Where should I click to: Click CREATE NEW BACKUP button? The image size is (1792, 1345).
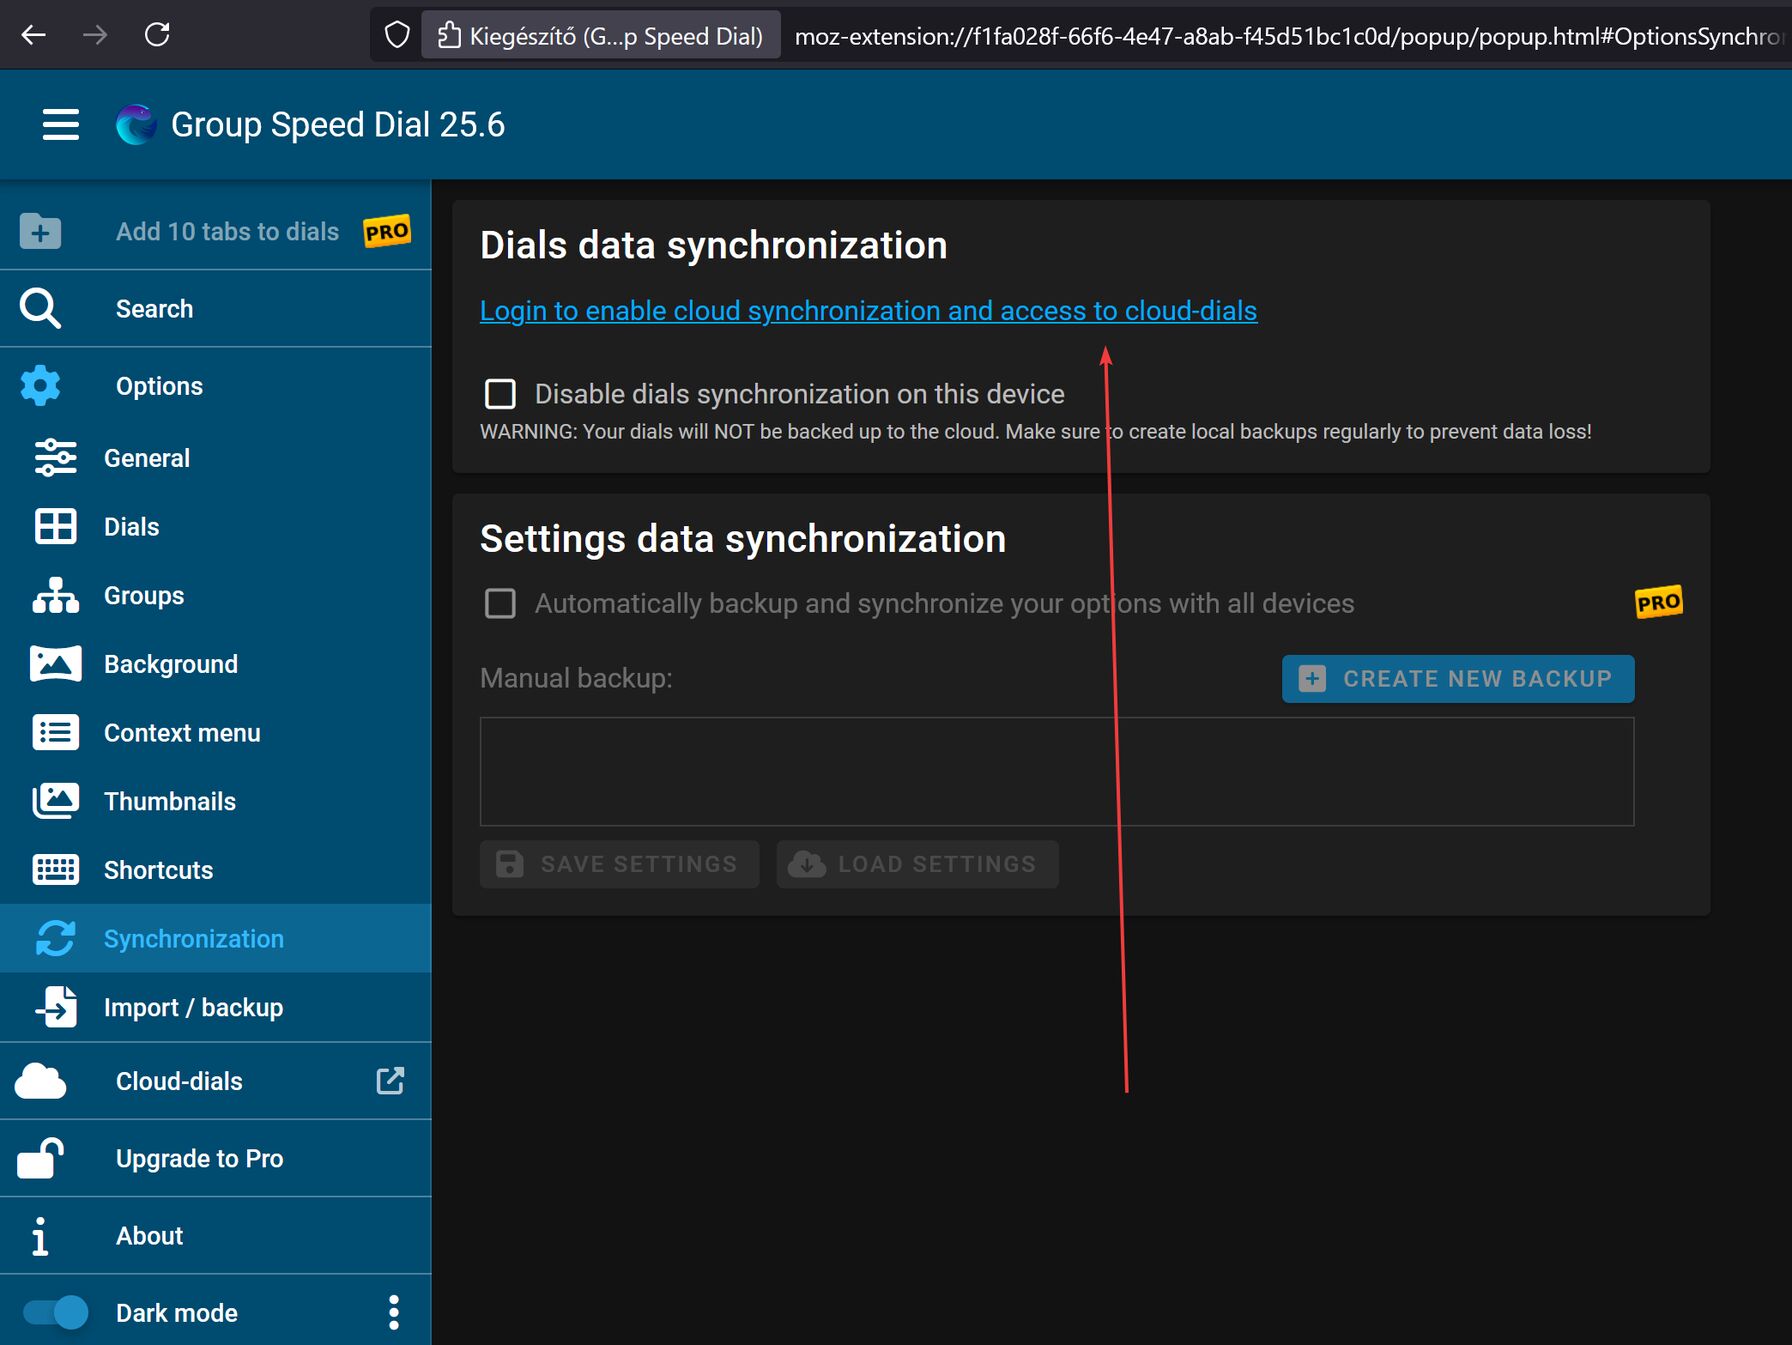pos(1458,679)
